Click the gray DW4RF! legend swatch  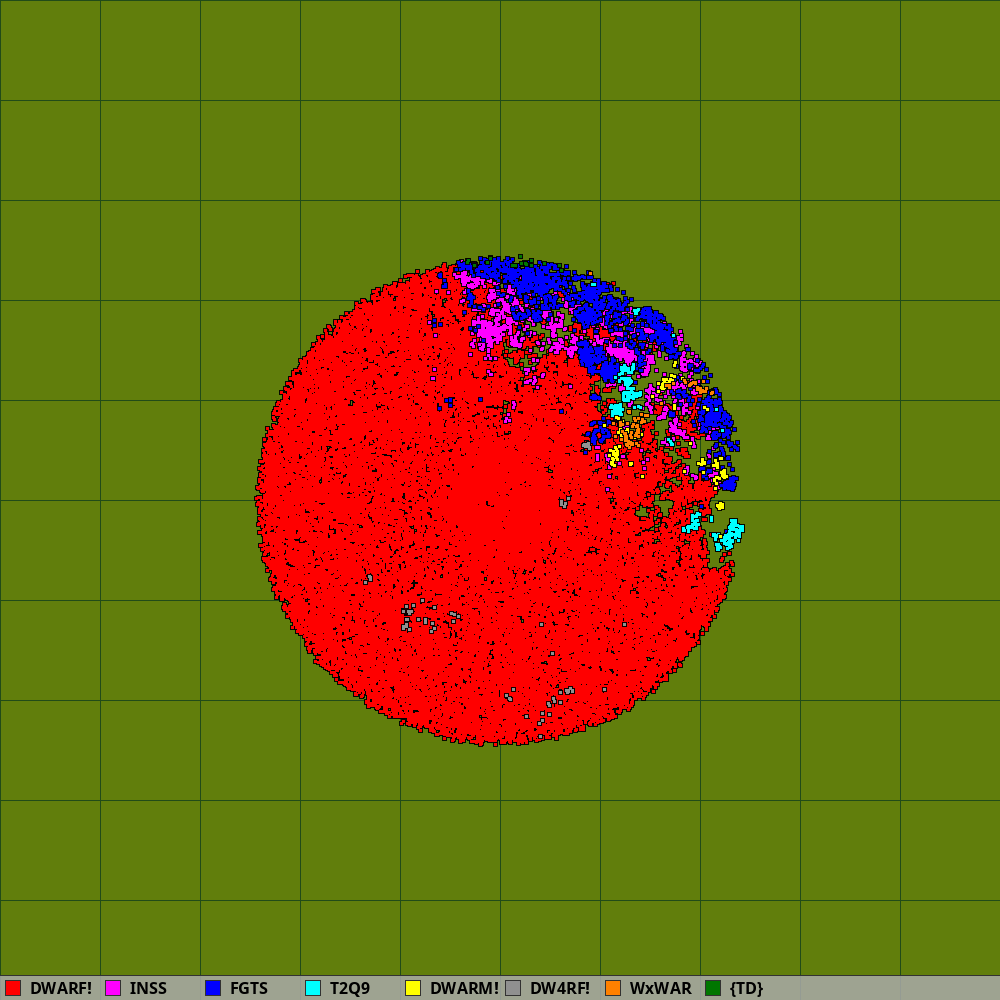[513, 988]
